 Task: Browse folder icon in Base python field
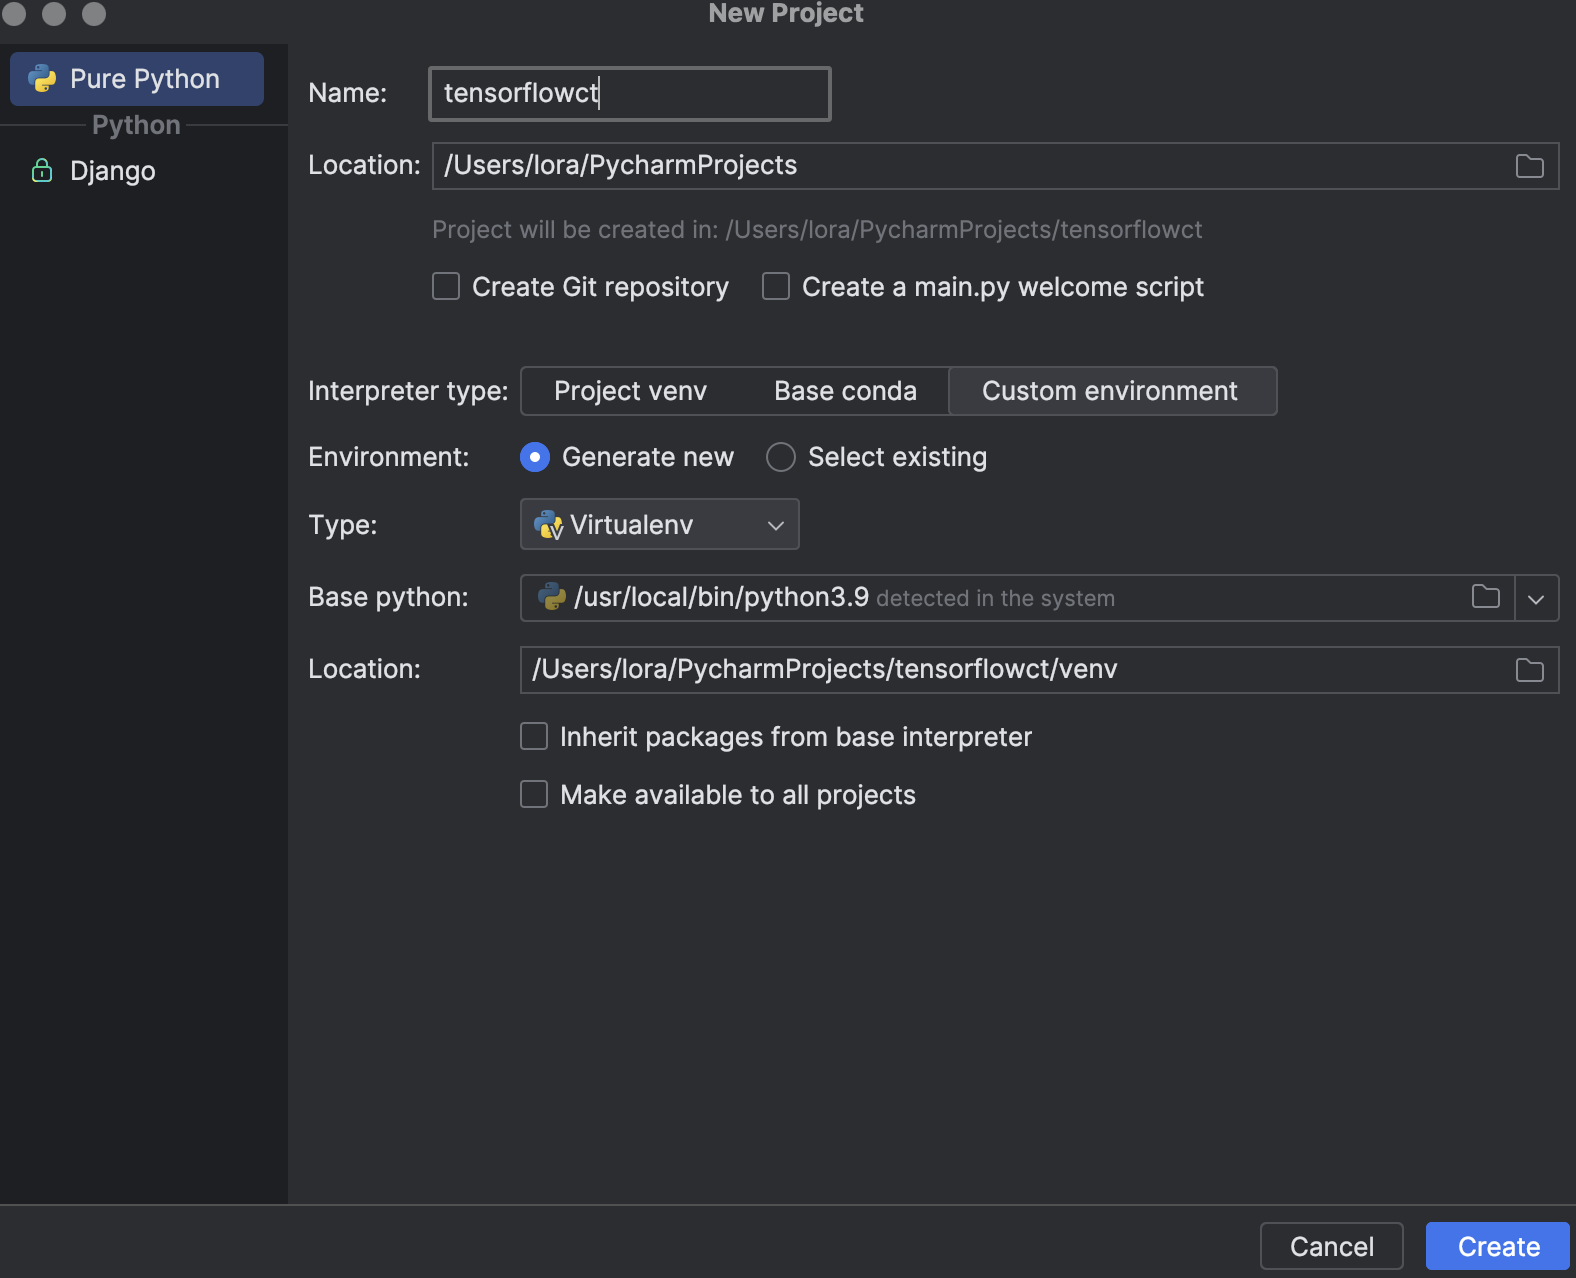pos(1485,597)
